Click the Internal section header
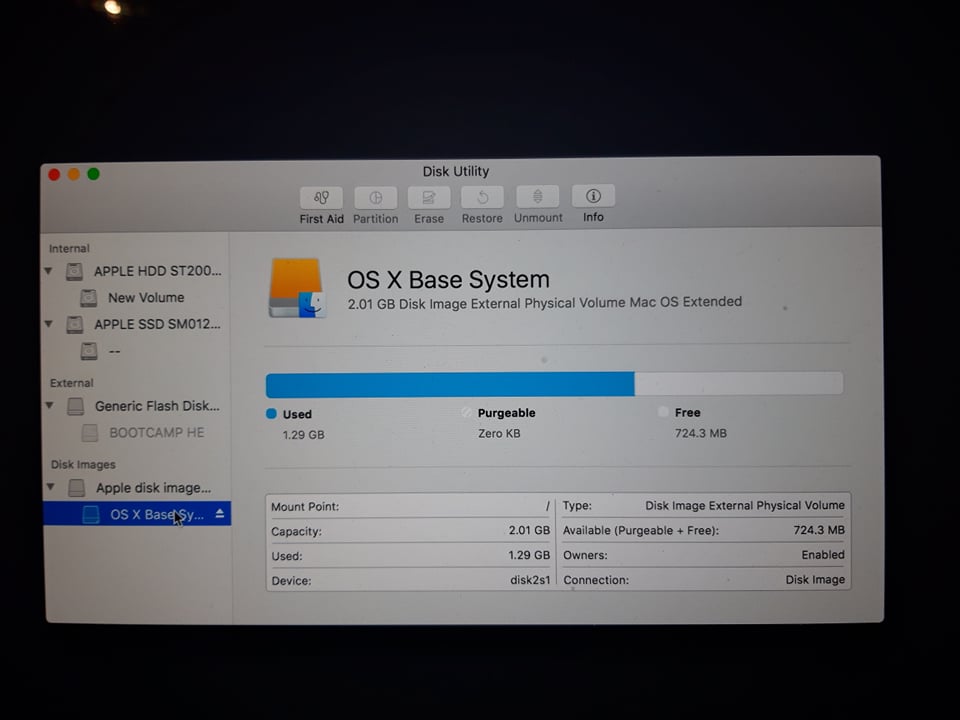Screen dimensions: 960x720 coord(69,249)
